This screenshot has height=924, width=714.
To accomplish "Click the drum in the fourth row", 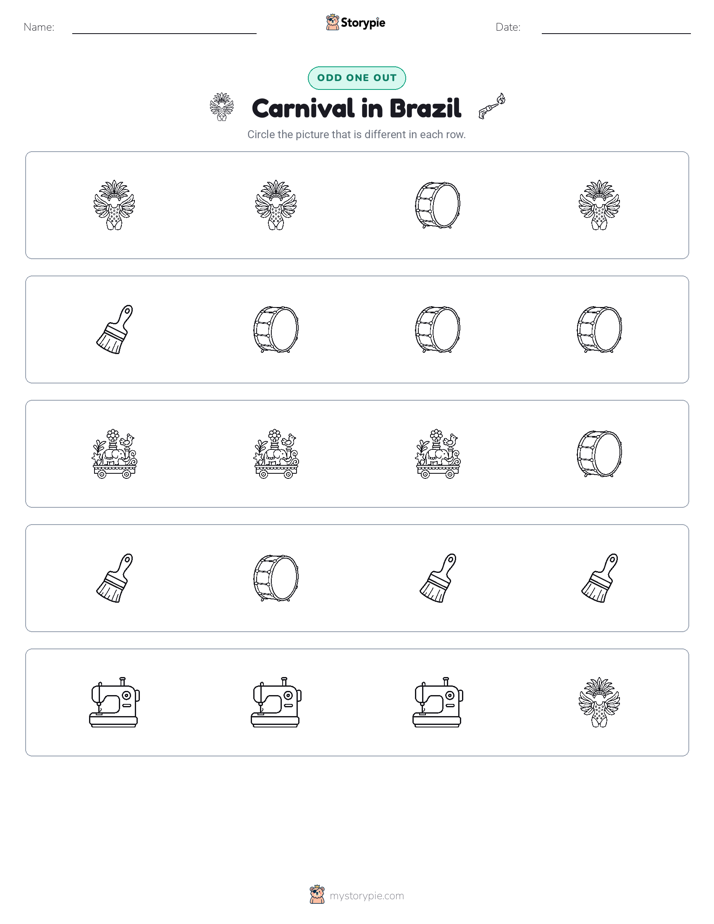I will (276, 578).
